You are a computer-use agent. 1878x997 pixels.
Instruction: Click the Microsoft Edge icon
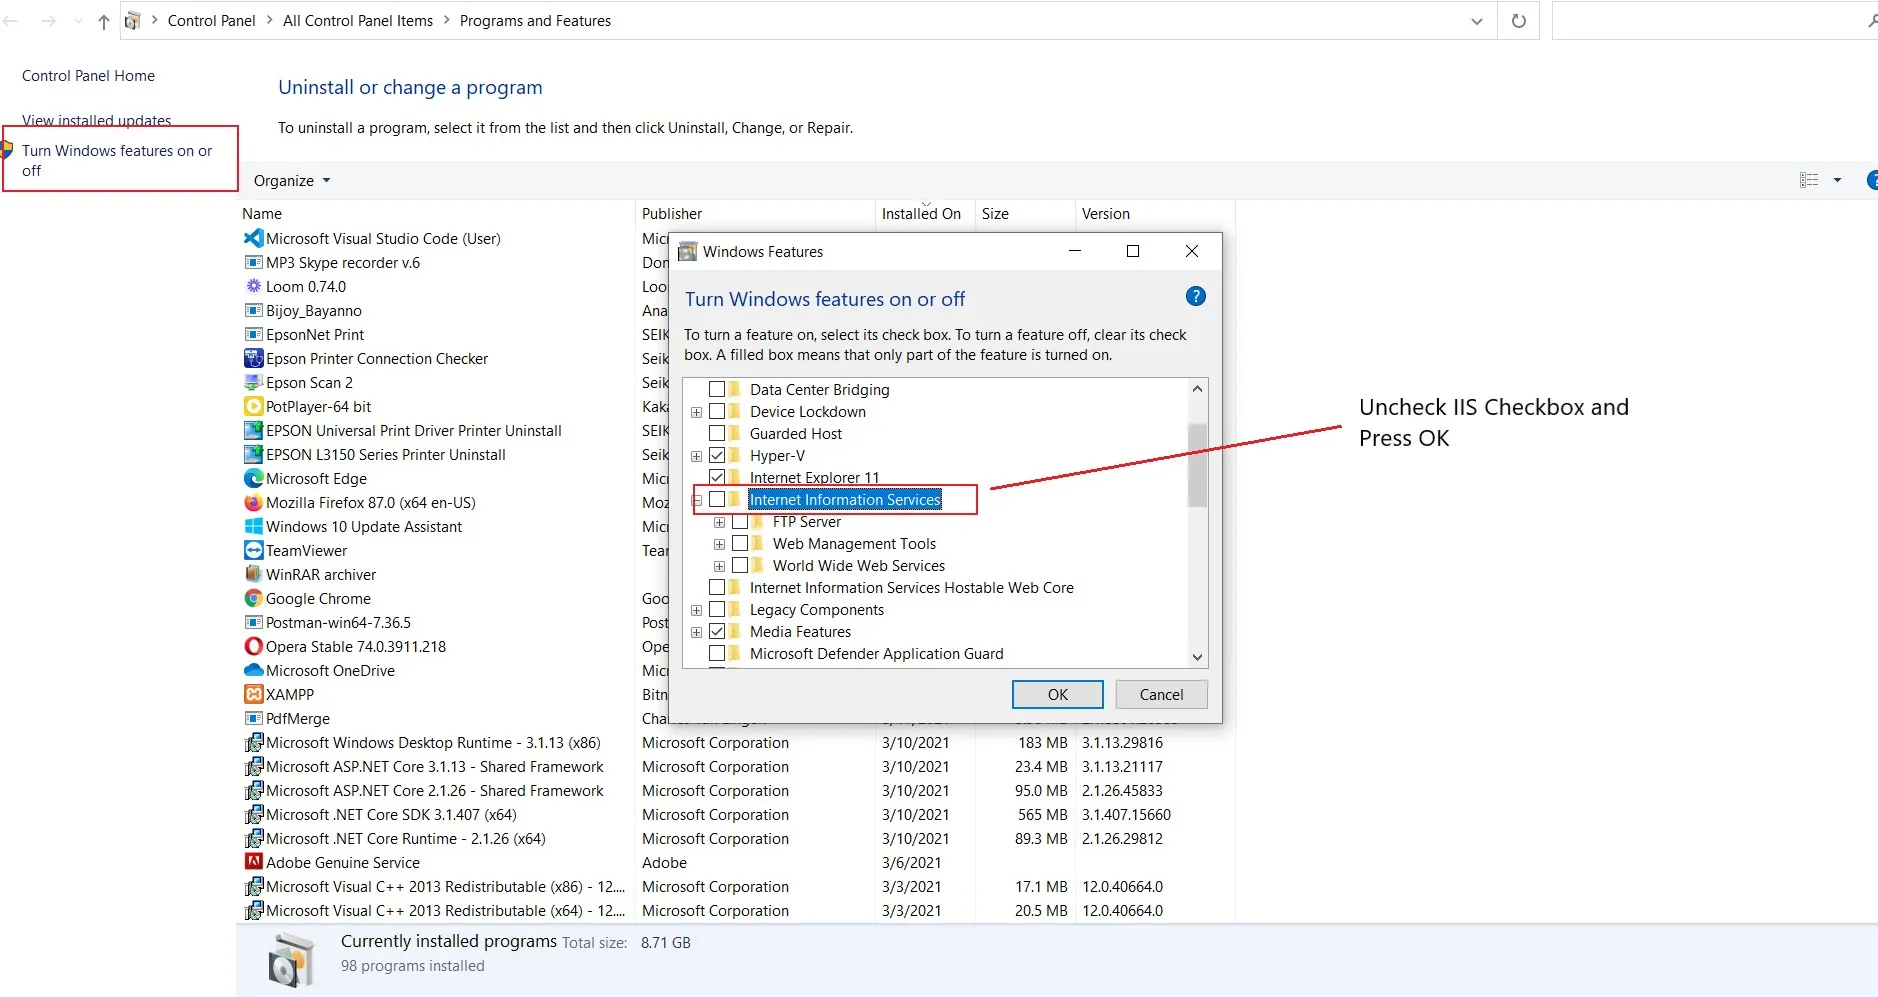click(253, 478)
